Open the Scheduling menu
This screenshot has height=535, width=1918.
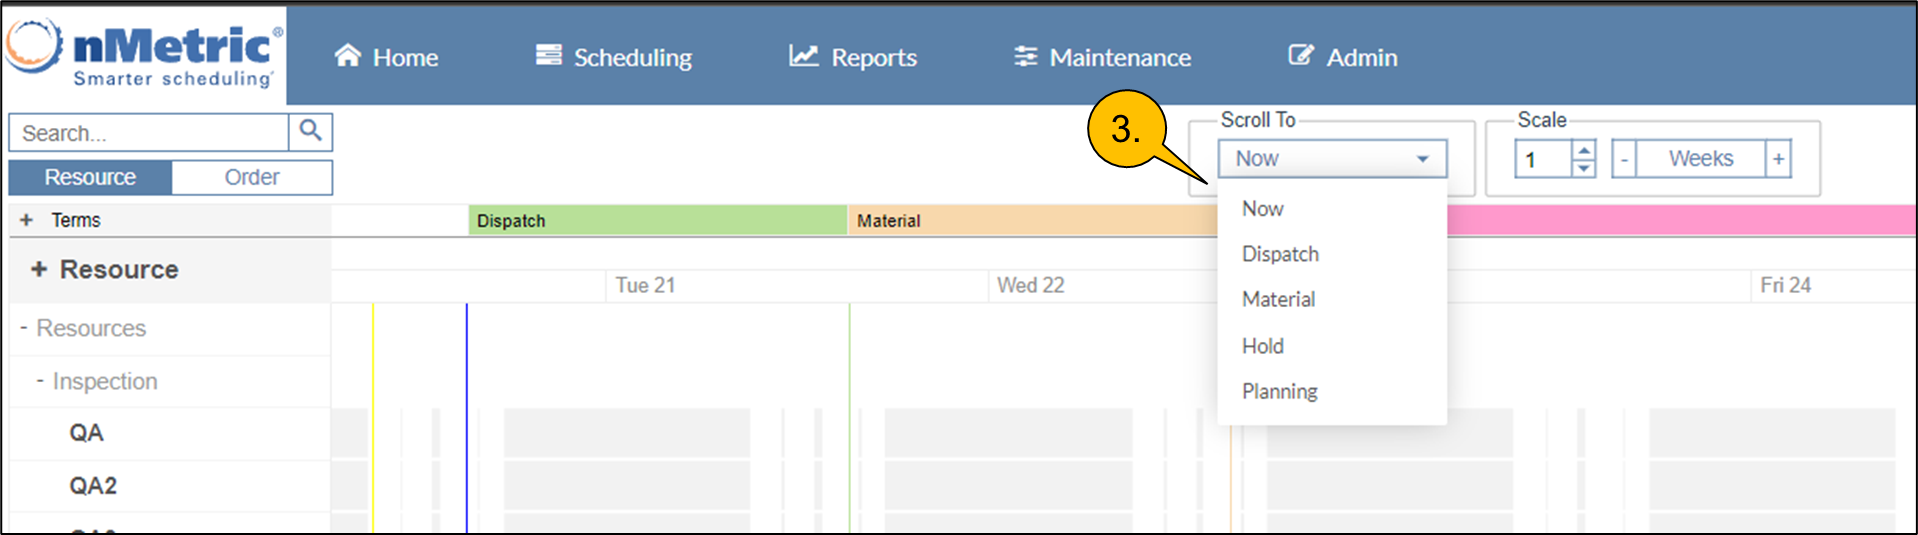click(614, 57)
